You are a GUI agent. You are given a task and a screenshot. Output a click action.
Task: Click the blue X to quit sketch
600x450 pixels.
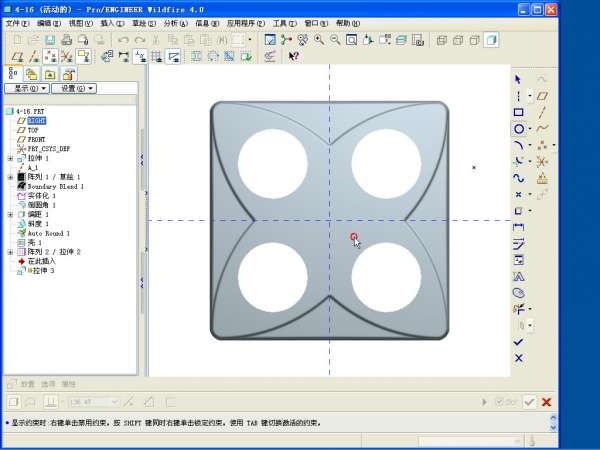coord(518,358)
